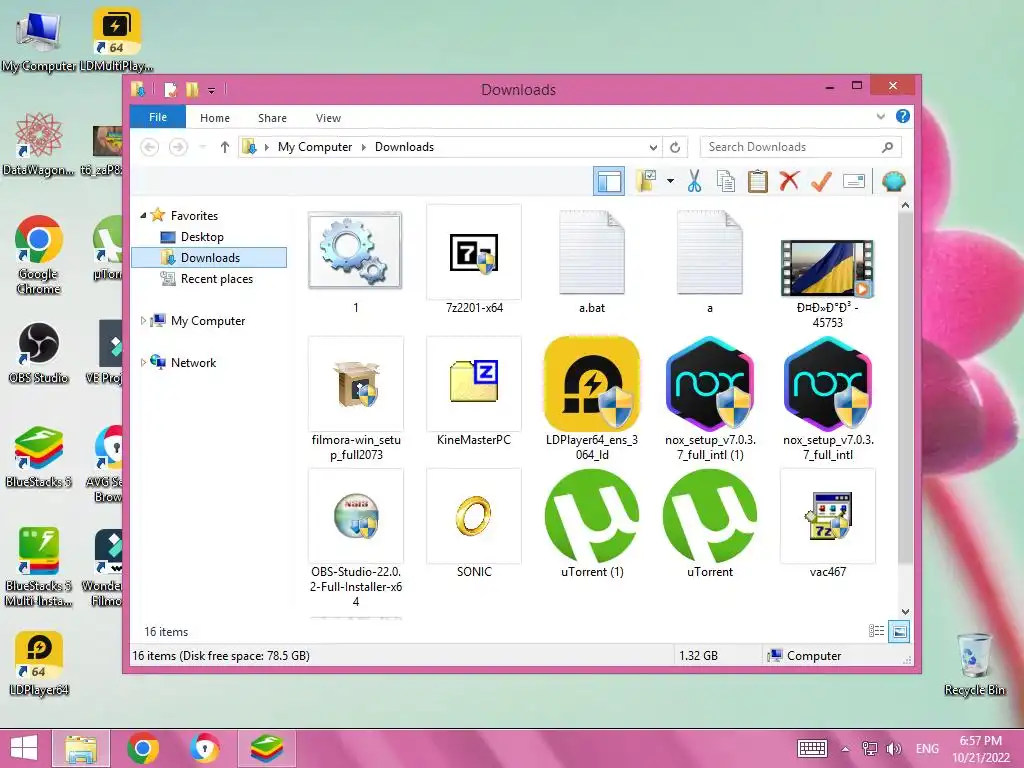The width and height of the screenshot is (1024, 768).
Task: Open the Home ribbon tab
Action: pyautogui.click(x=215, y=118)
